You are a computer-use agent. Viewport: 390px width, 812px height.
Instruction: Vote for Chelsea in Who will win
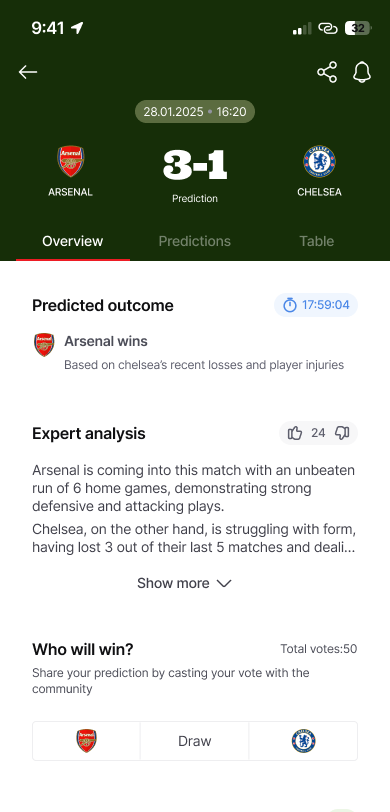(x=304, y=741)
